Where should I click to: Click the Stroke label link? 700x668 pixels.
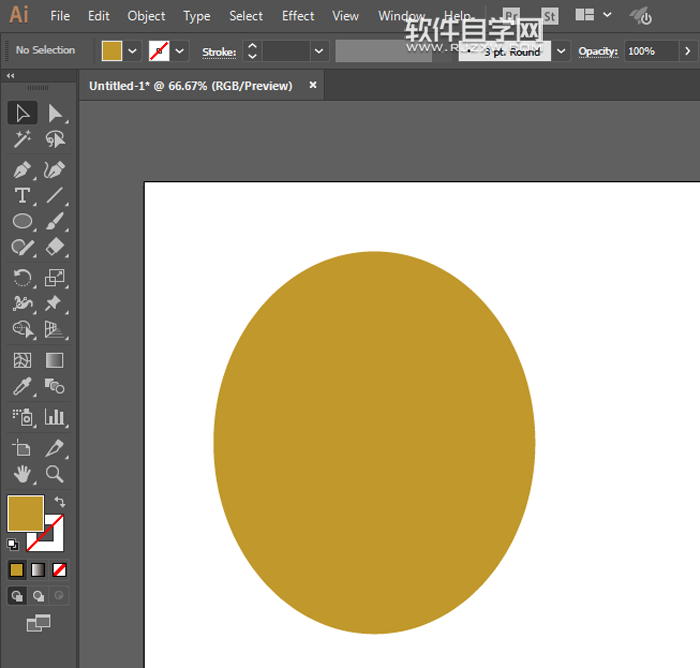(x=219, y=51)
